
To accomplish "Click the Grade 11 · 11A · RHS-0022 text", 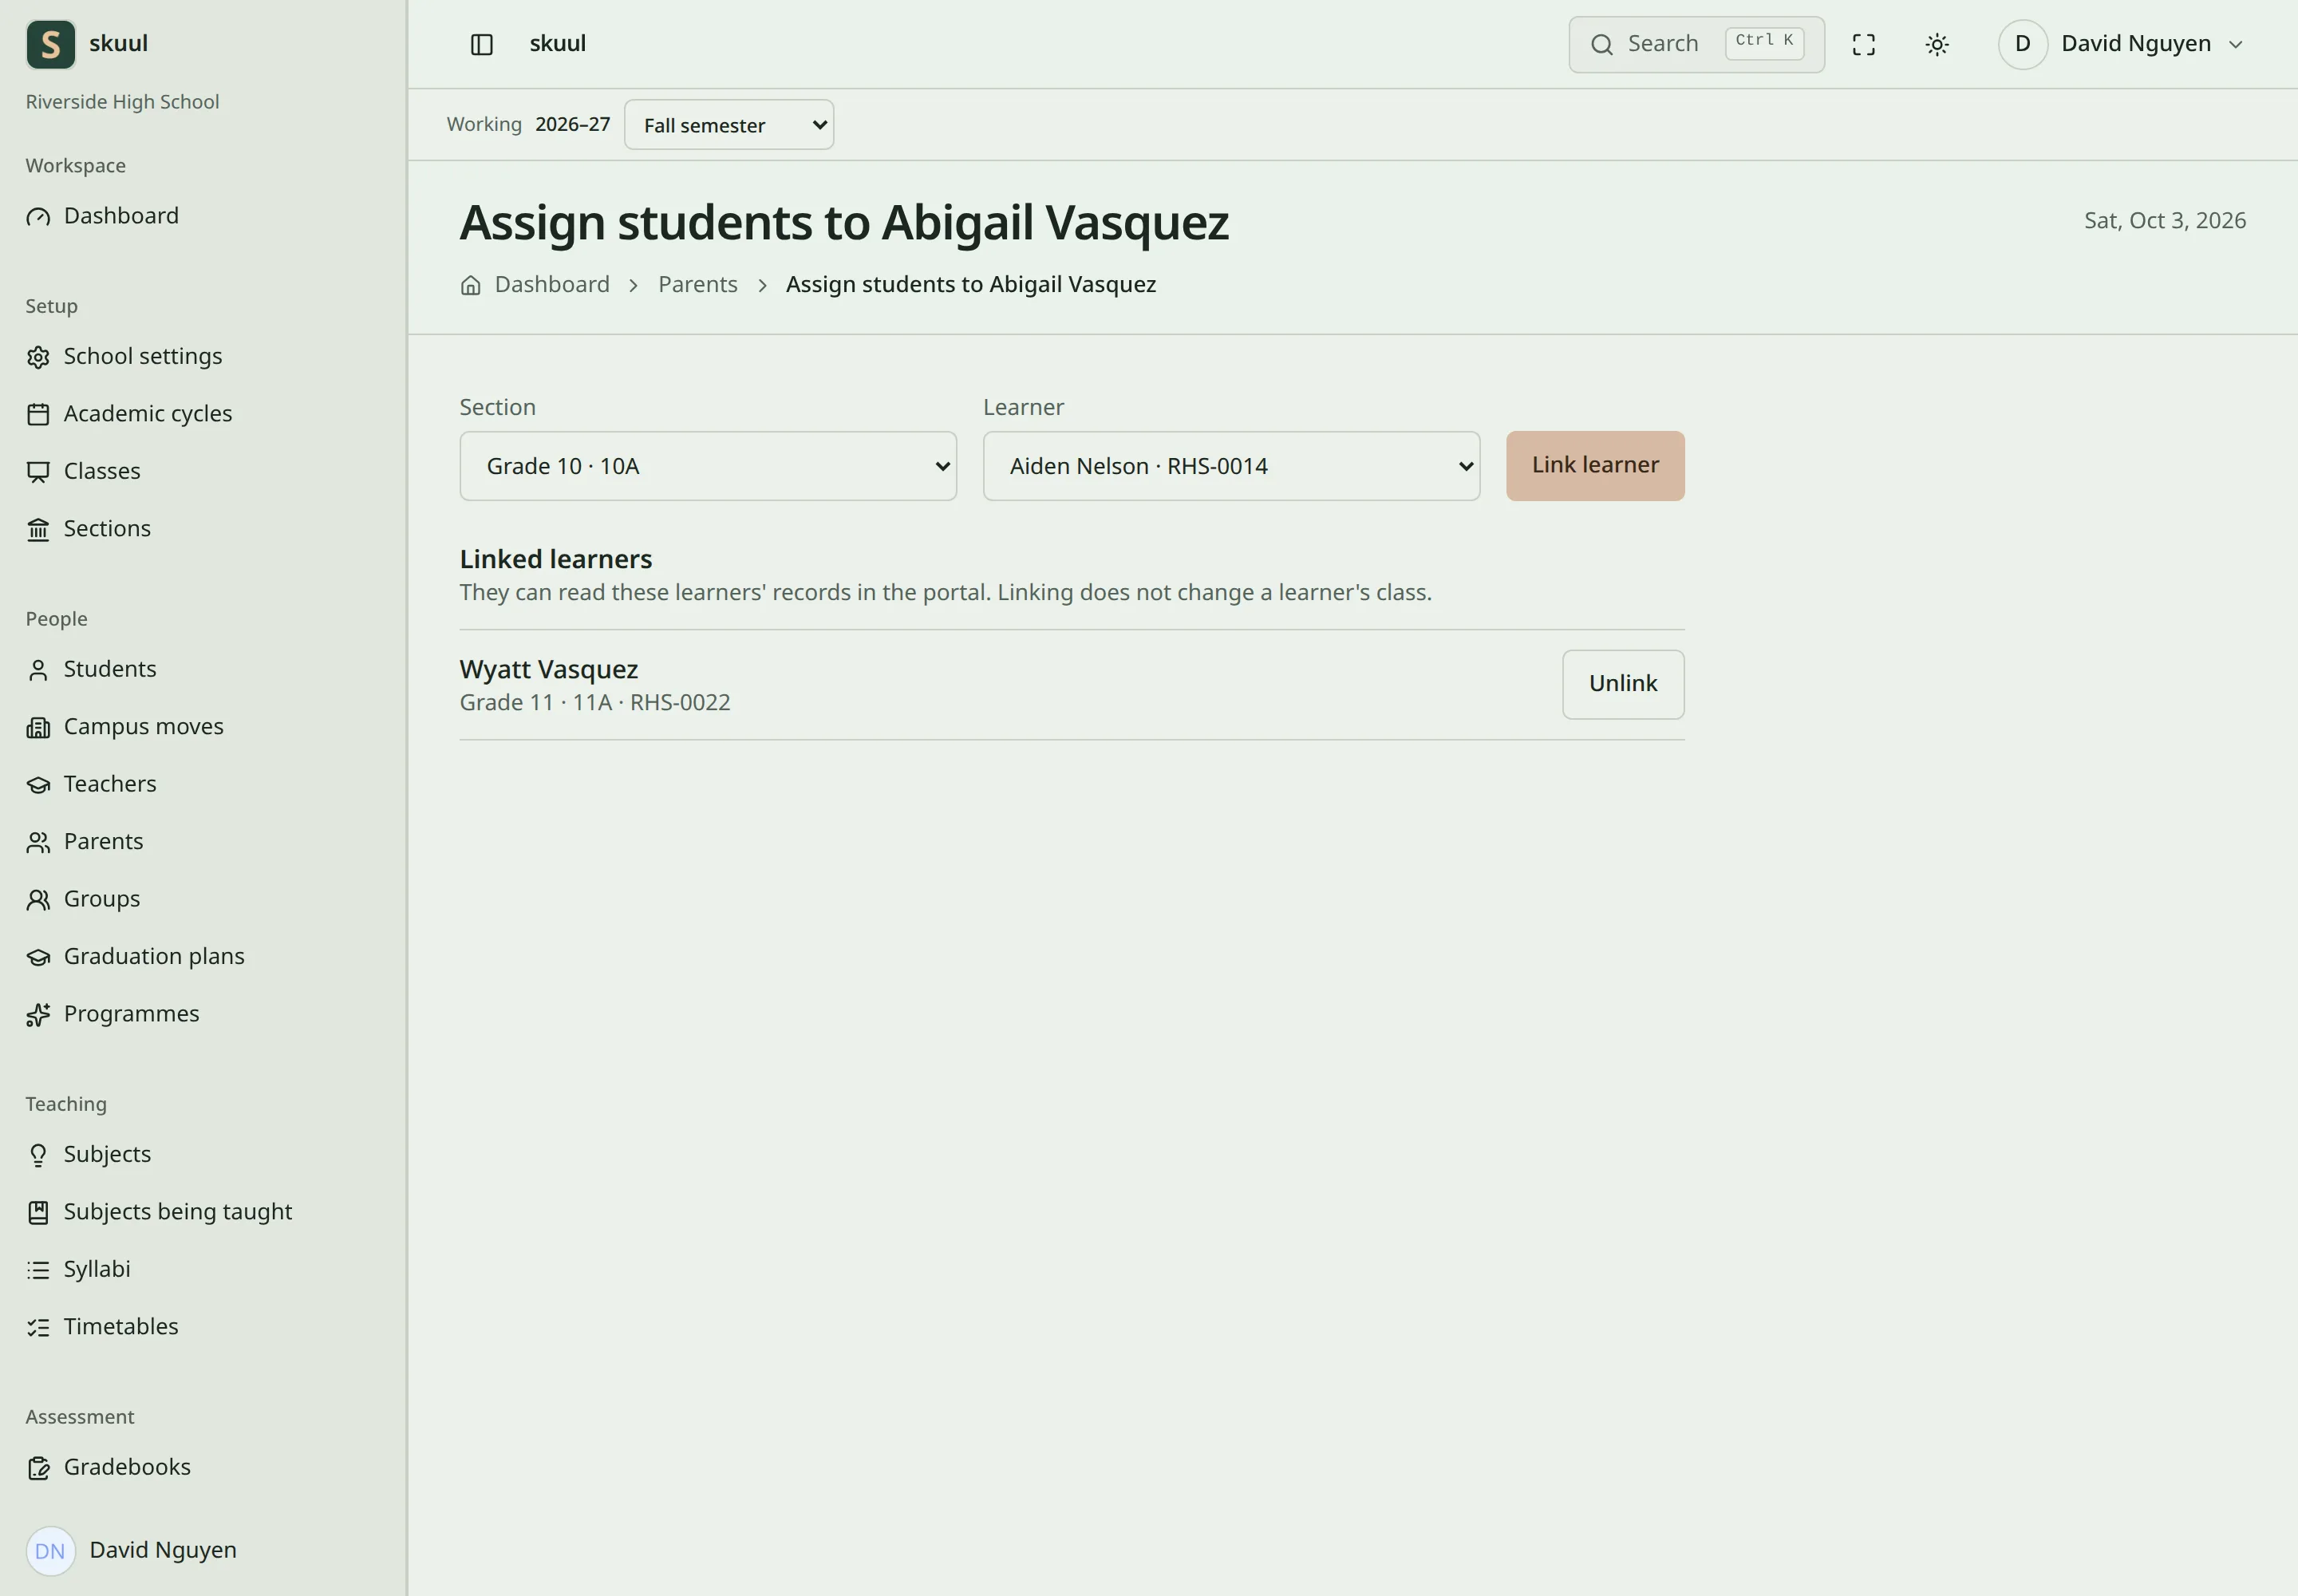I will pos(595,703).
